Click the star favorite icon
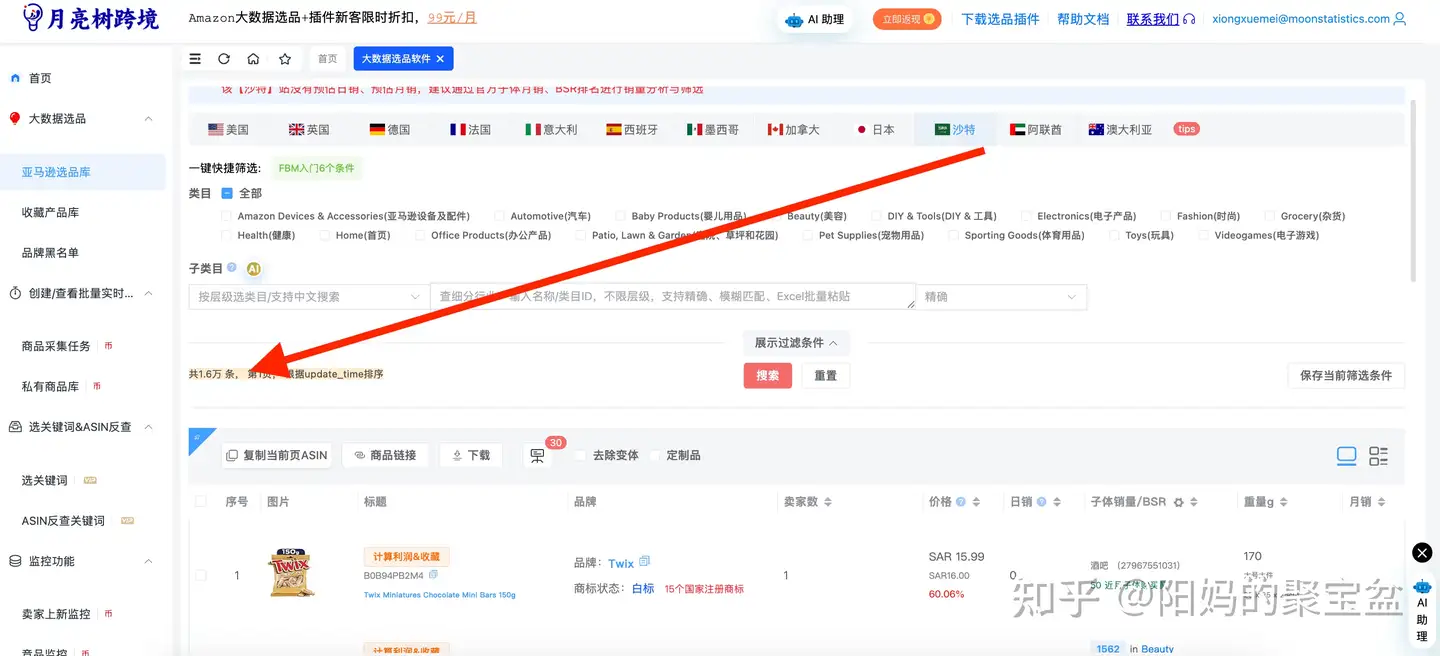The width and height of the screenshot is (1440, 656). coord(285,59)
